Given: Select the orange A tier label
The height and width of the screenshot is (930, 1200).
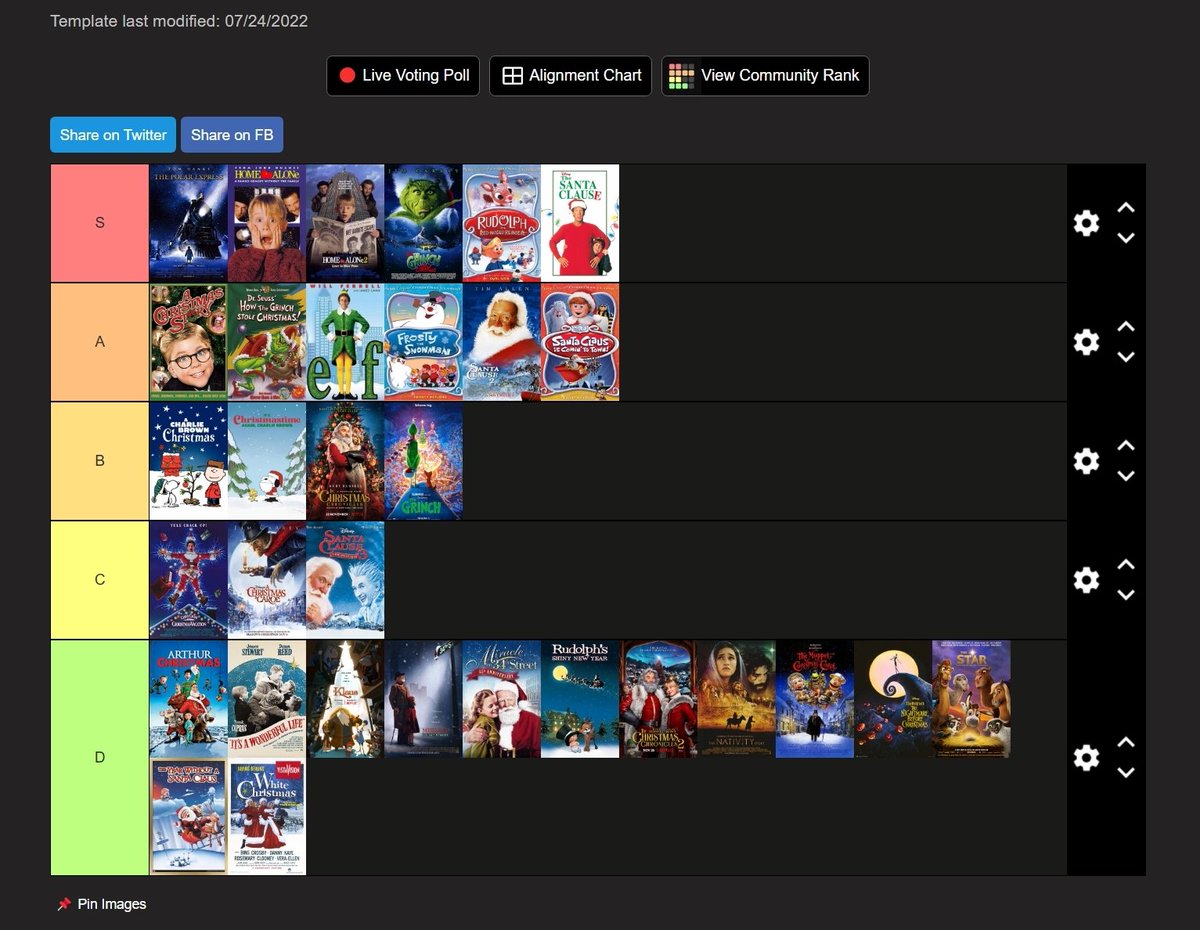Looking at the screenshot, I should click(x=99, y=342).
